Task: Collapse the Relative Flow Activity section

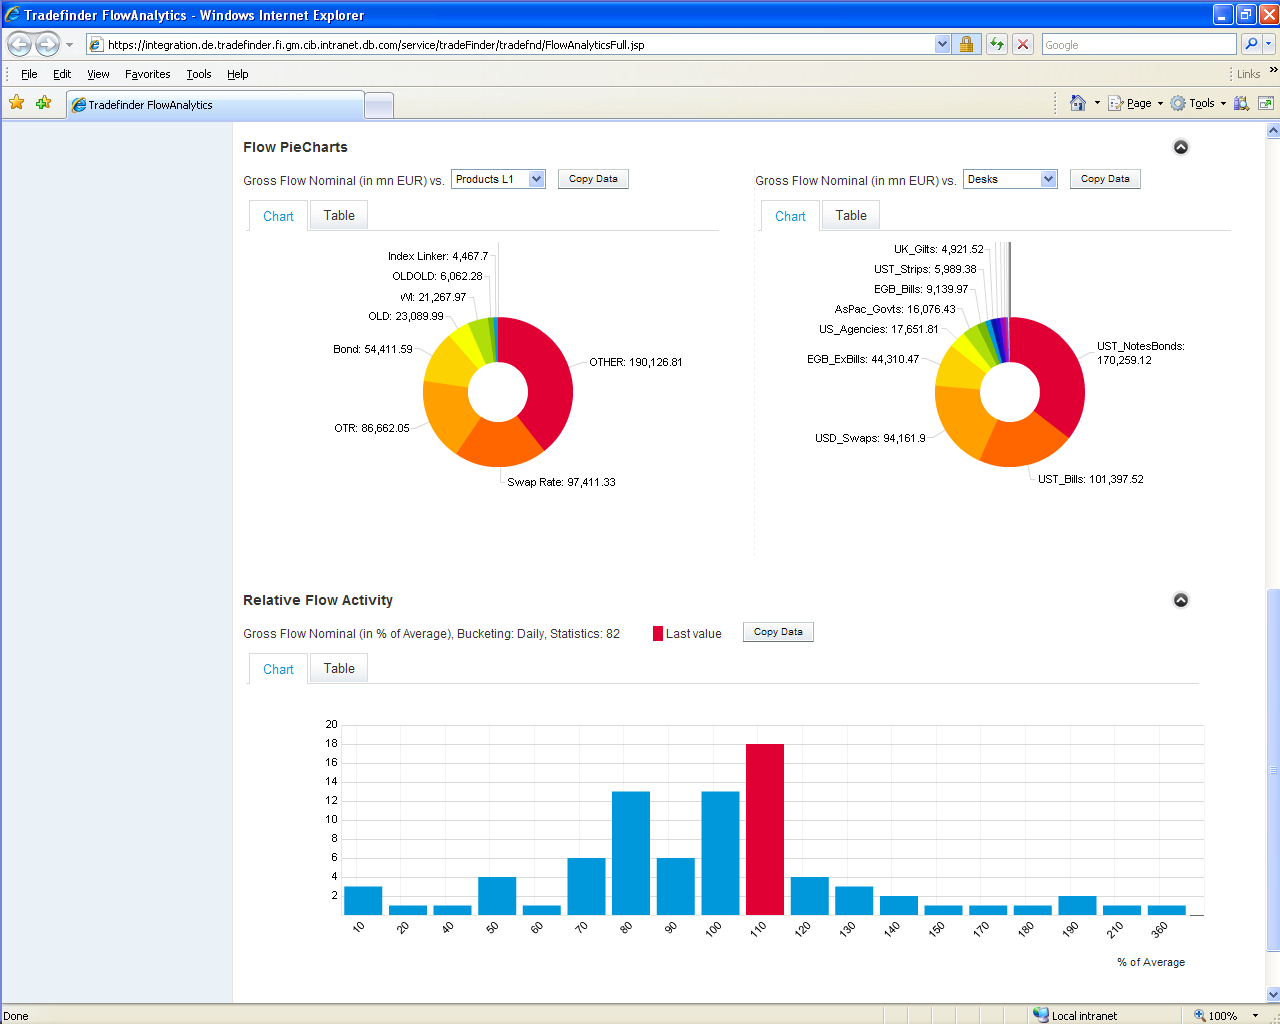Action: (1180, 600)
